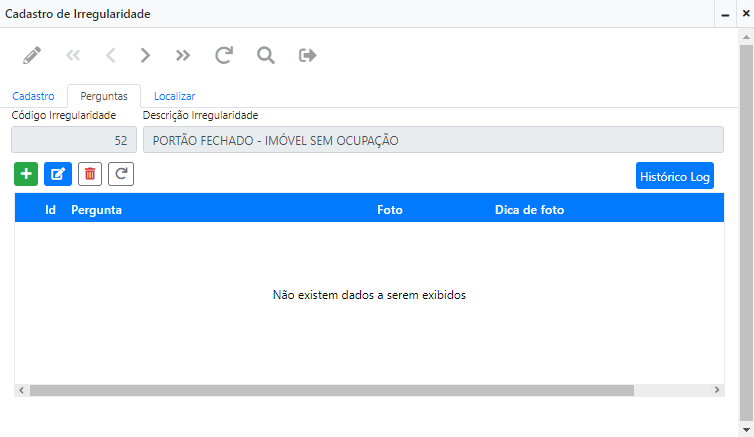Reload record using the toolbar refresh icon

[x=224, y=55]
